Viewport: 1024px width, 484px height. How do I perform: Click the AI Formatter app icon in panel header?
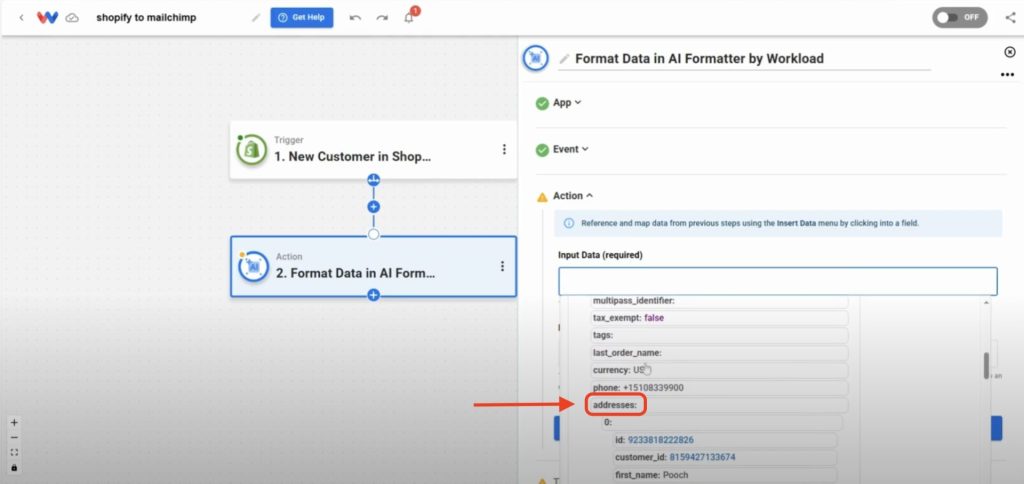pyautogui.click(x=536, y=58)
